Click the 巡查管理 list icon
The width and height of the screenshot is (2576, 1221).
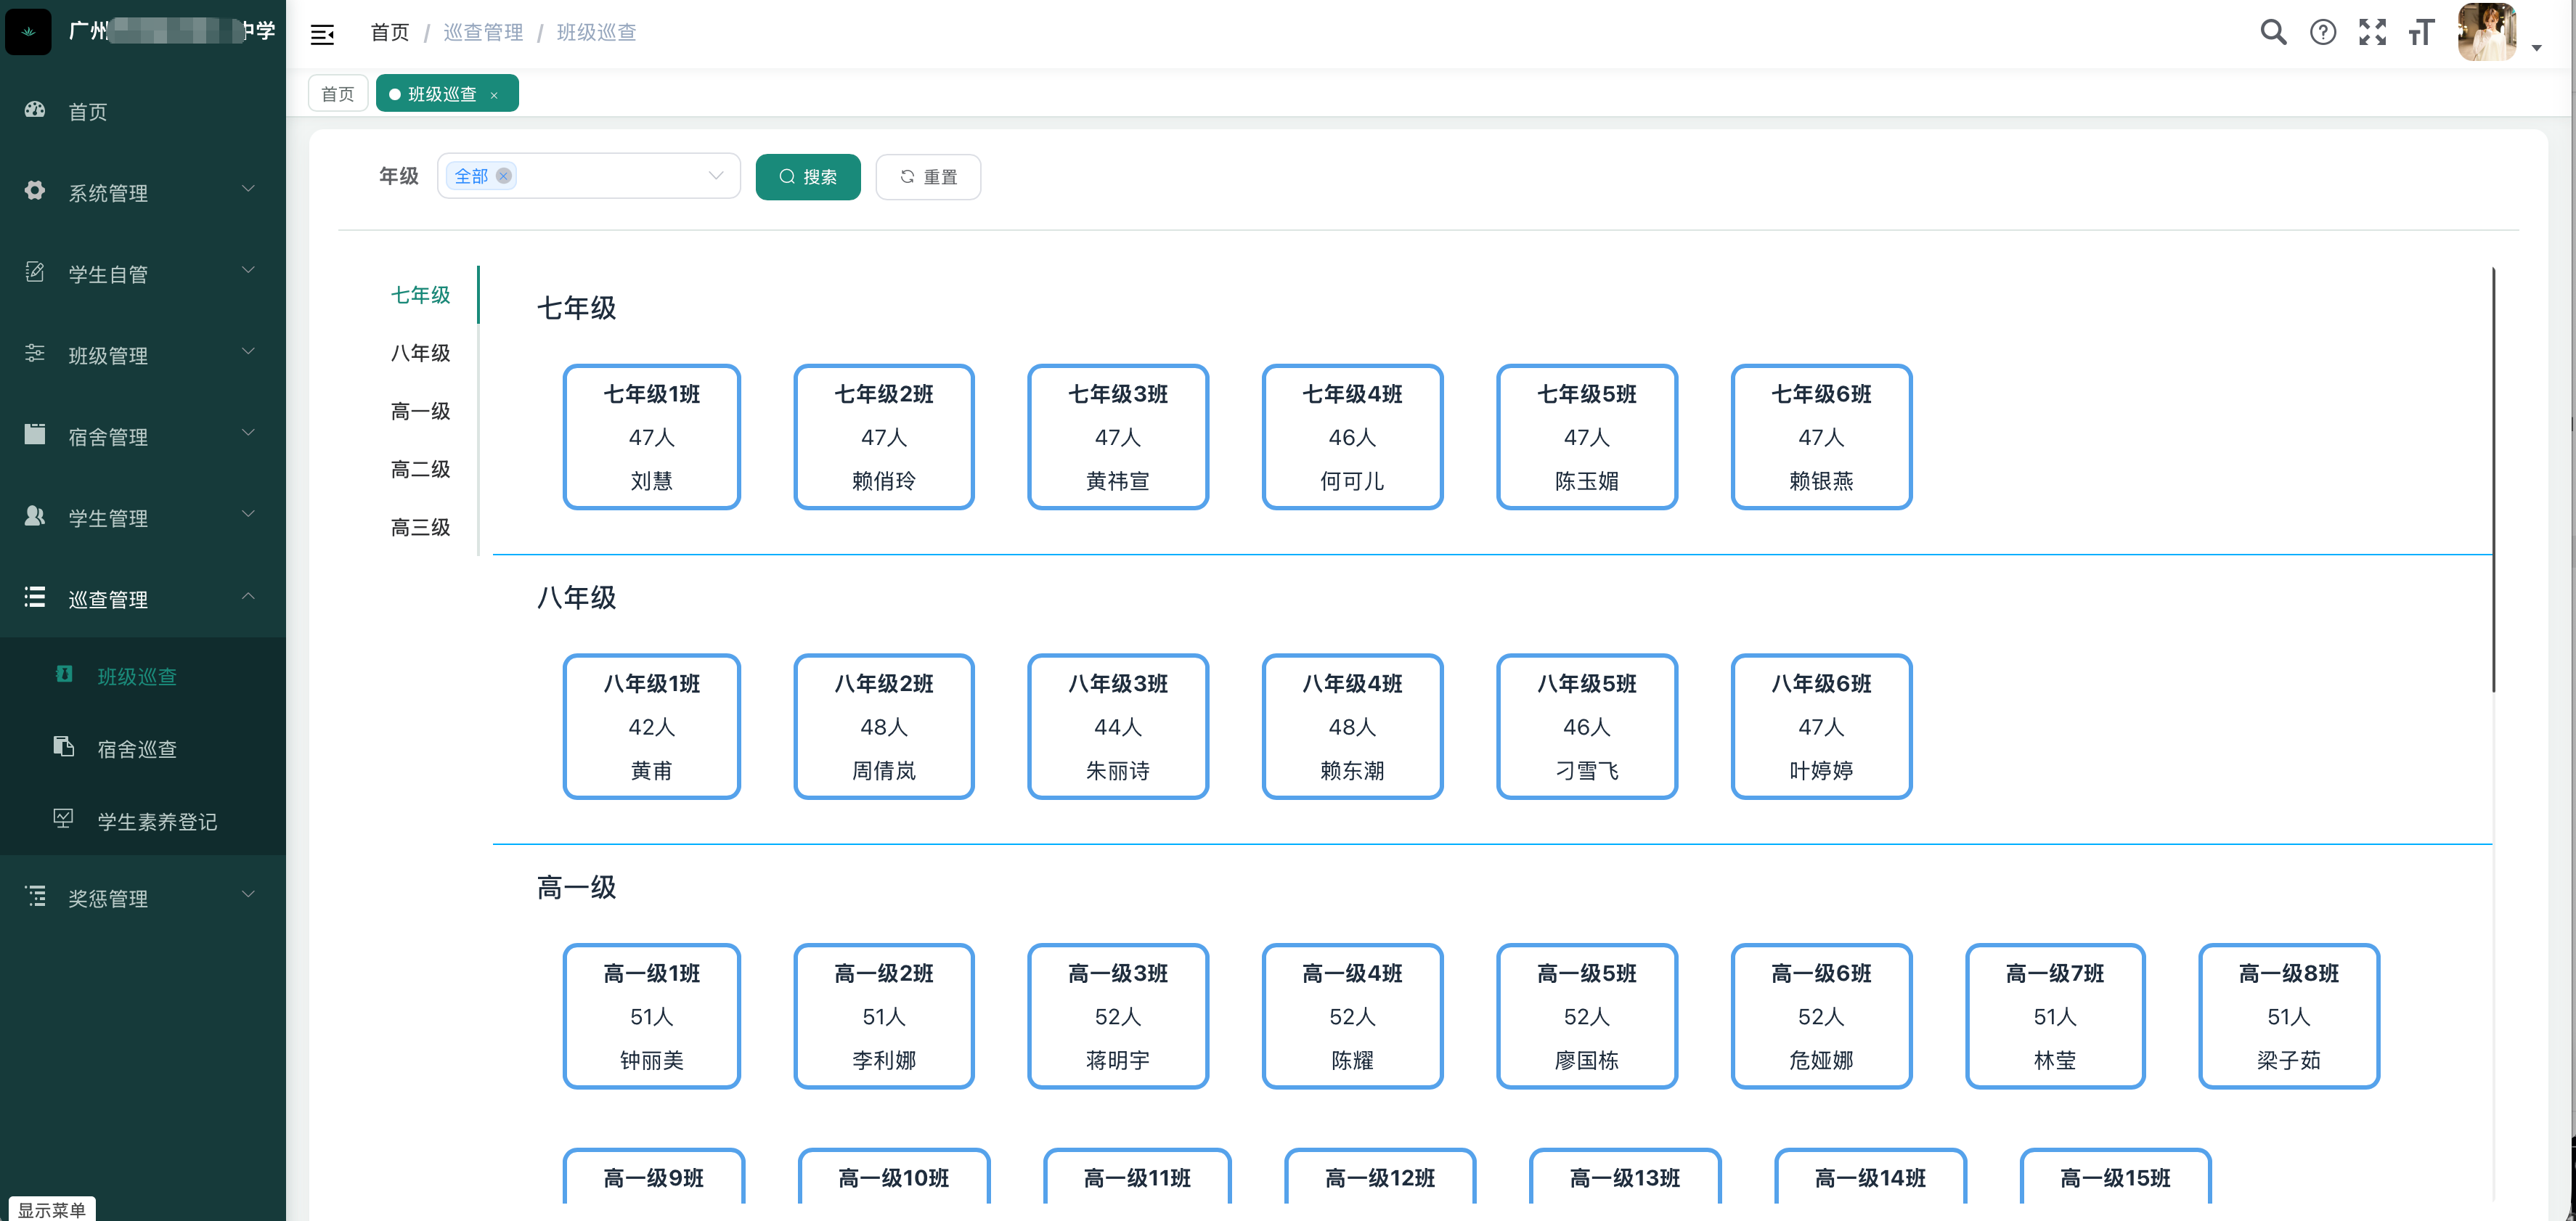[x=35, y=597]
